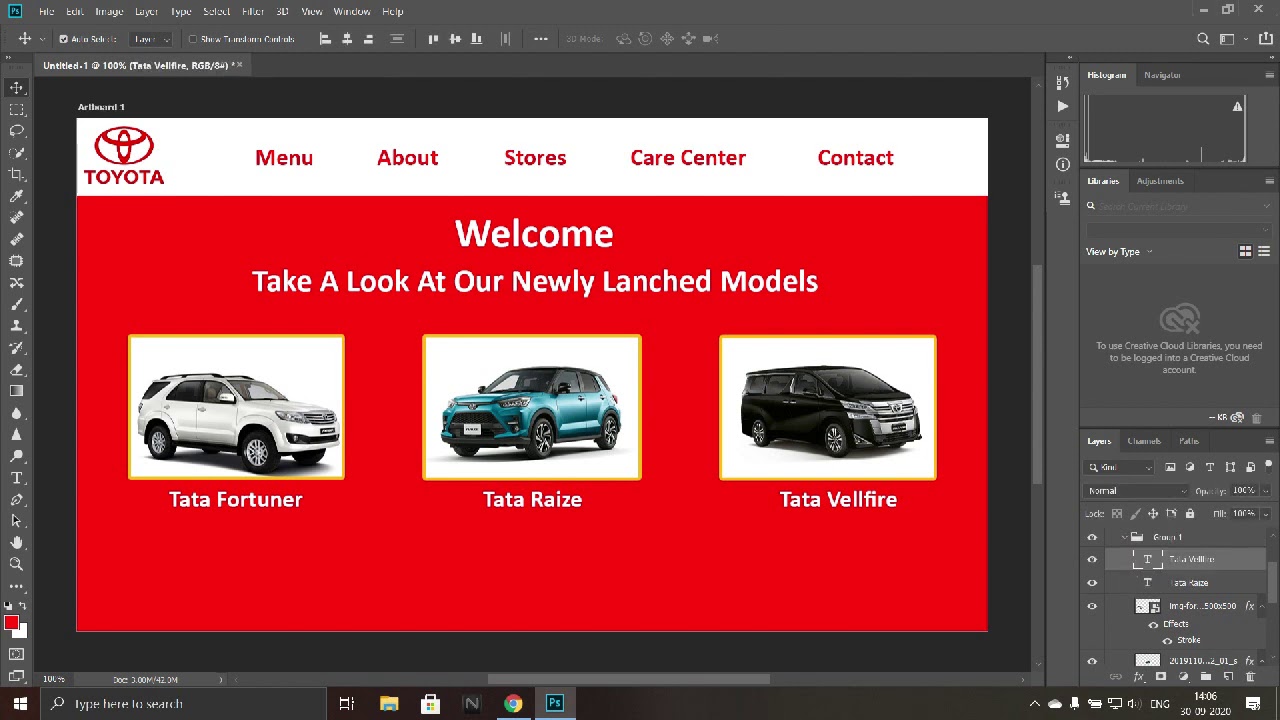Select the Gradient tool
The height and width of the screenshot is (720, 1280).
17,391
